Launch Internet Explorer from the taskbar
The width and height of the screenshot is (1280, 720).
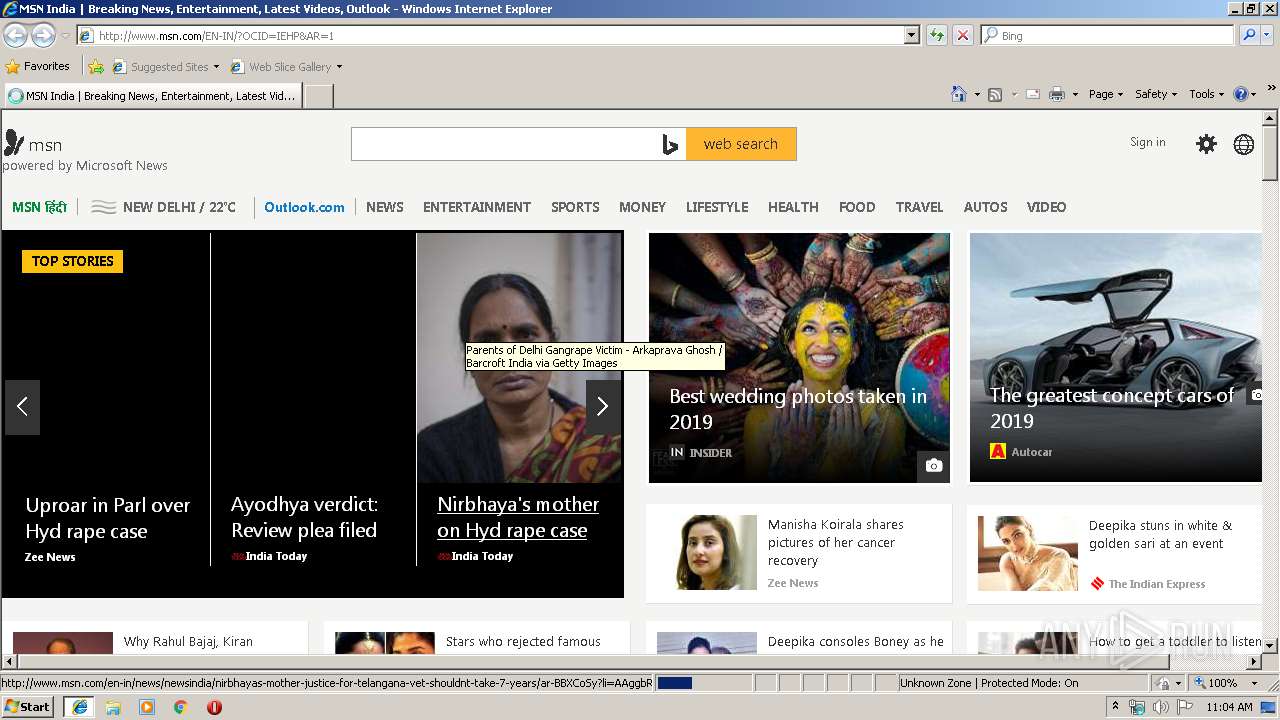[79, 707]
